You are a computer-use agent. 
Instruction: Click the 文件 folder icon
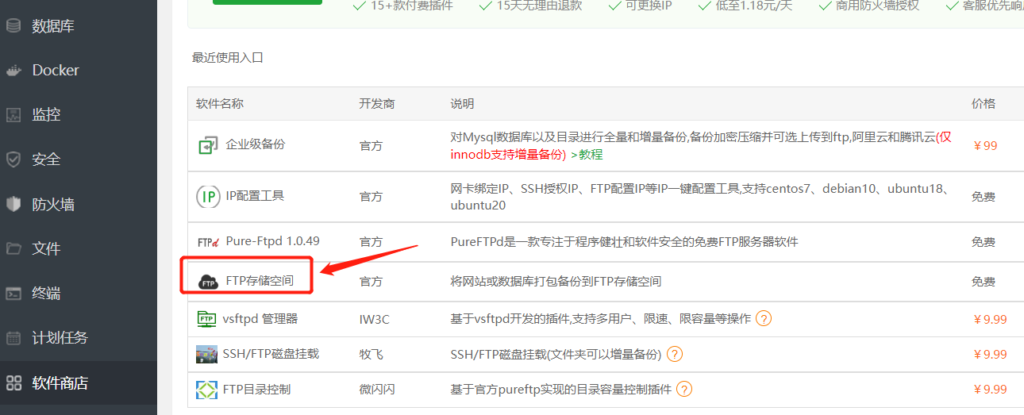coord(14,248)
